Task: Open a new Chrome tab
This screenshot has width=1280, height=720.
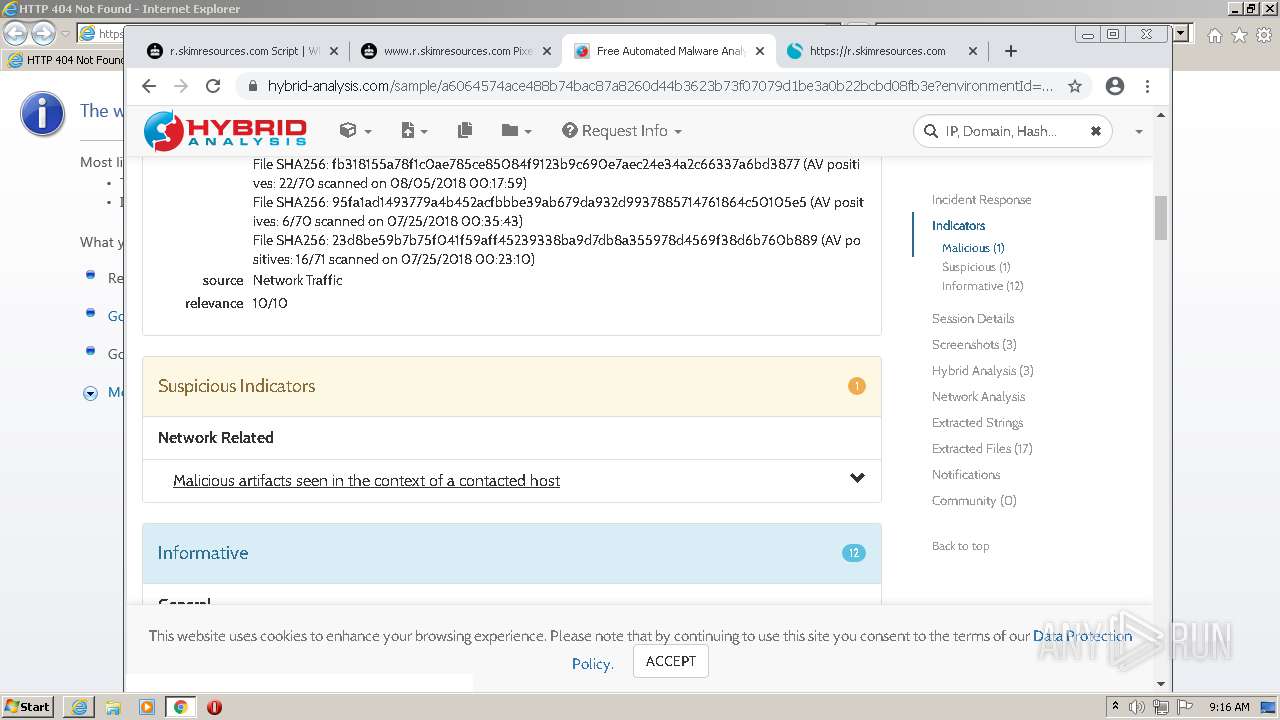Action: (x=1011, y=51)
